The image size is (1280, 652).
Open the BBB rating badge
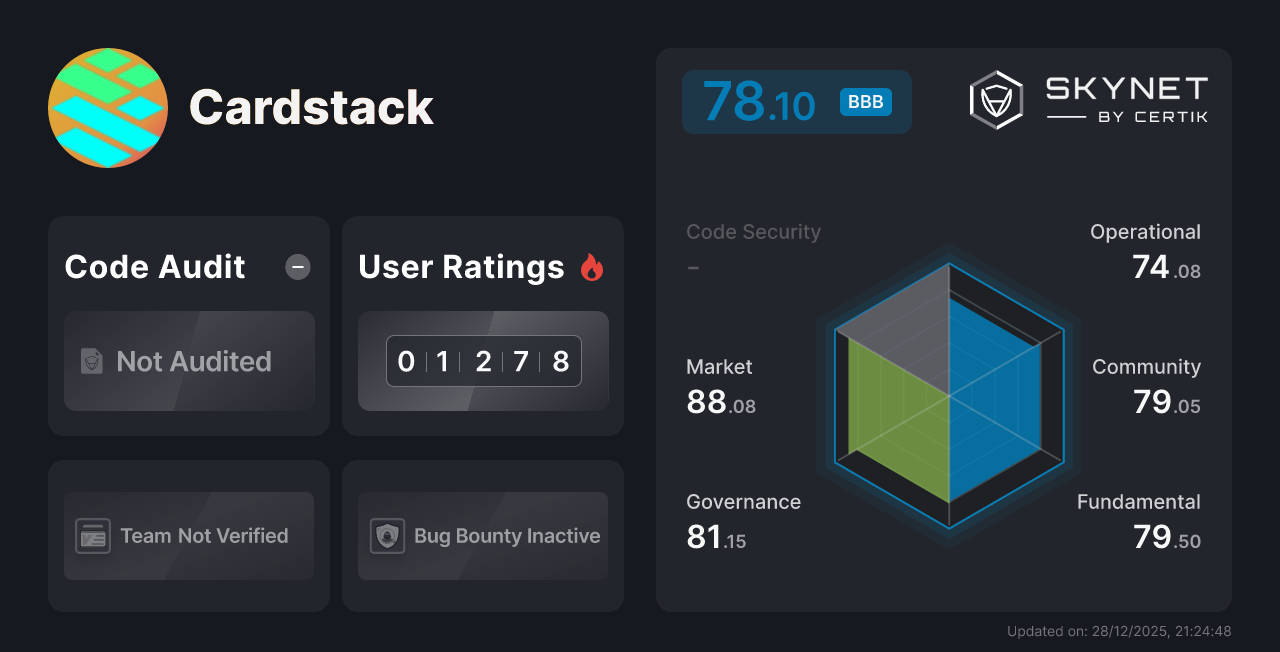[864, 101]
